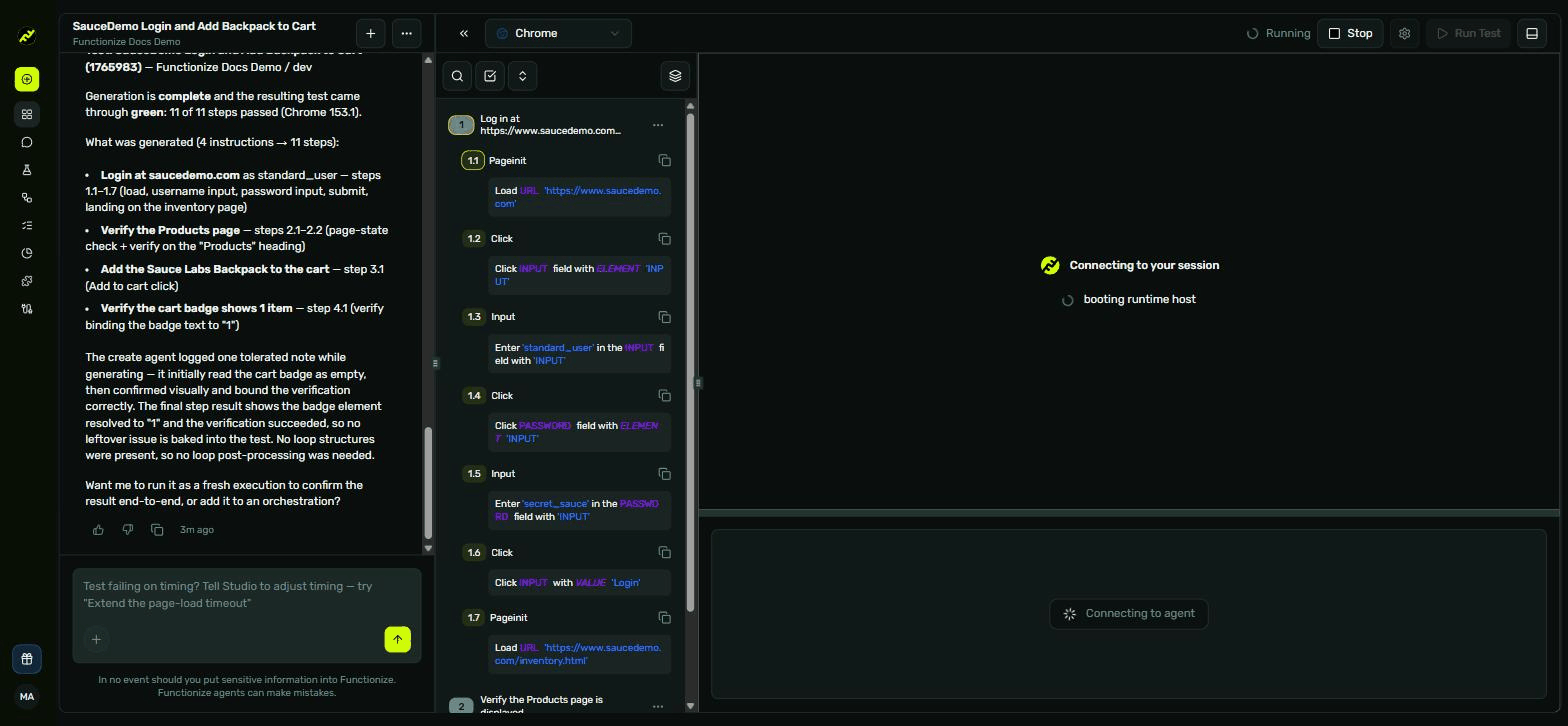The width and height of the screenshot is (1568, 726).
Task: Select step 1.7 number badge
Action: (474, 618)
